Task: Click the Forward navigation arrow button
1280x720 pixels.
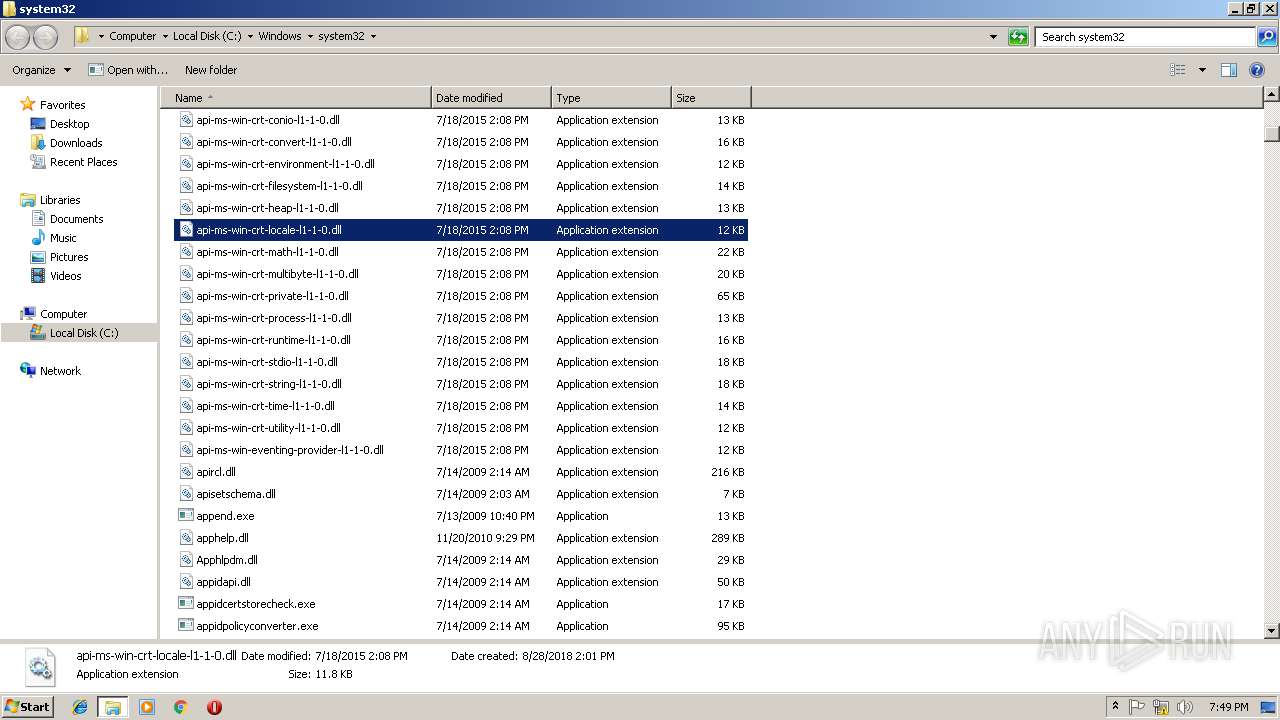Action: pos(46,37)
